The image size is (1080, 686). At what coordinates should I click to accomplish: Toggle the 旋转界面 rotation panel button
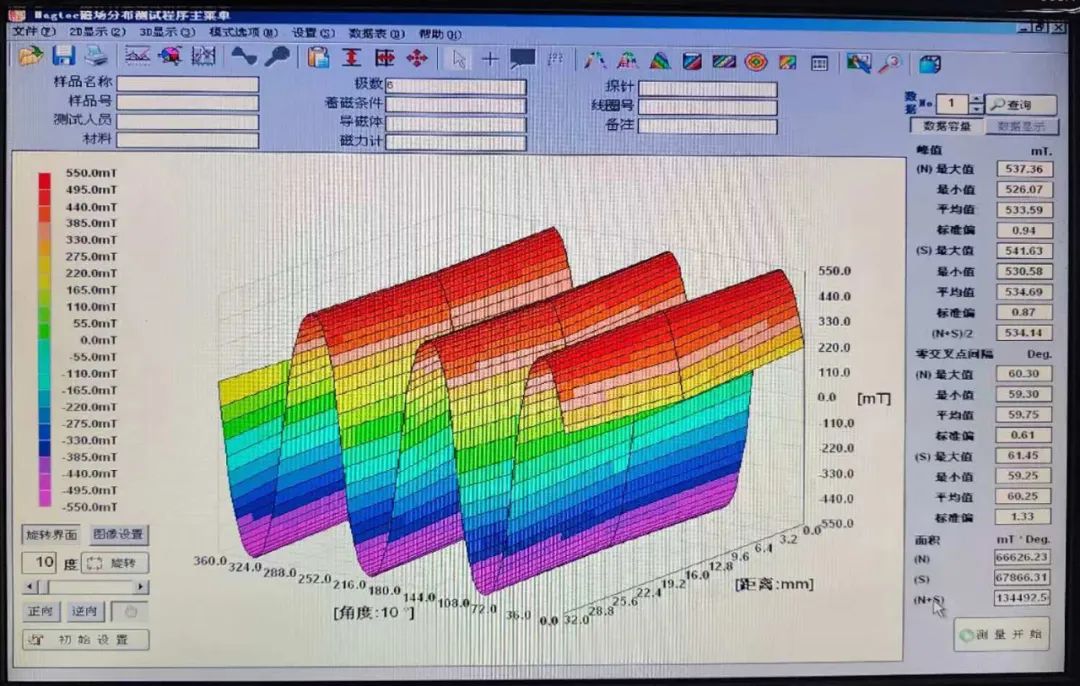51,534
